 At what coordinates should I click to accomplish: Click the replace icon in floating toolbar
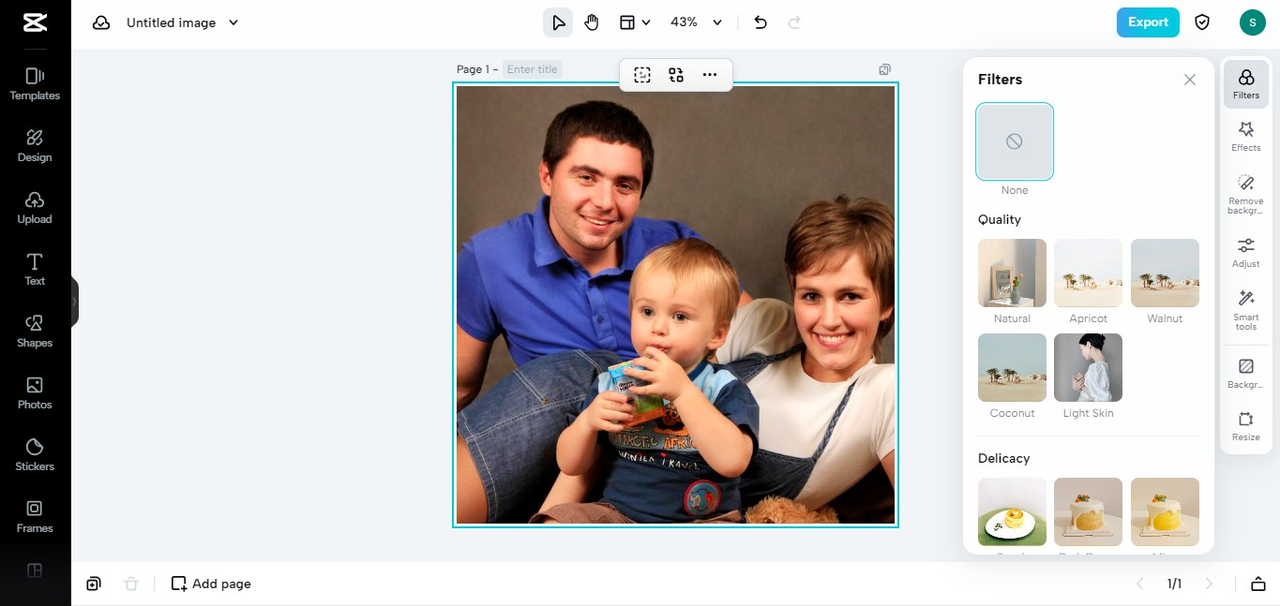click(676, 75)
